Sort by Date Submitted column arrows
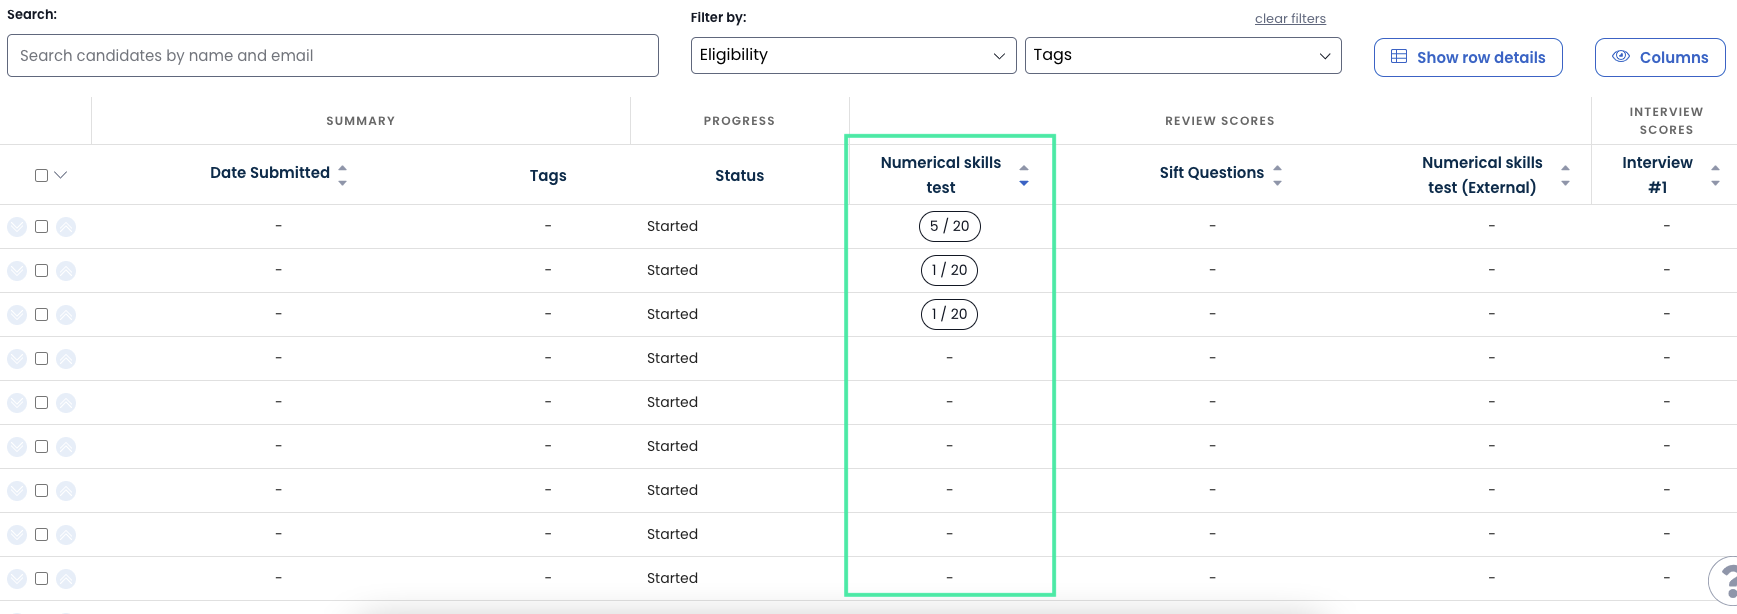Screen dimensions: 1737x614 pos(343,175)
